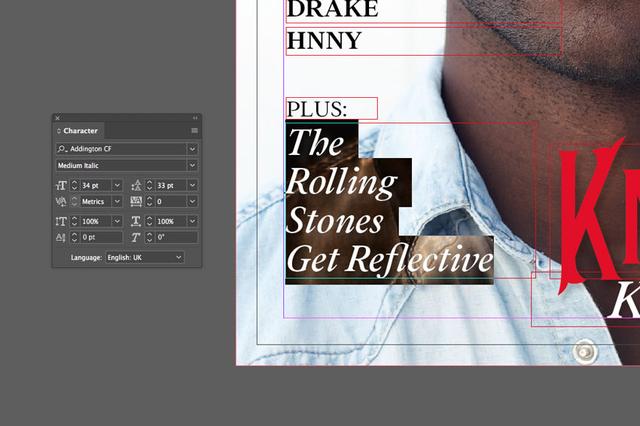Cycle panel view via arrows beside Character title
640x426 pixels.
(x=59, y=131)
